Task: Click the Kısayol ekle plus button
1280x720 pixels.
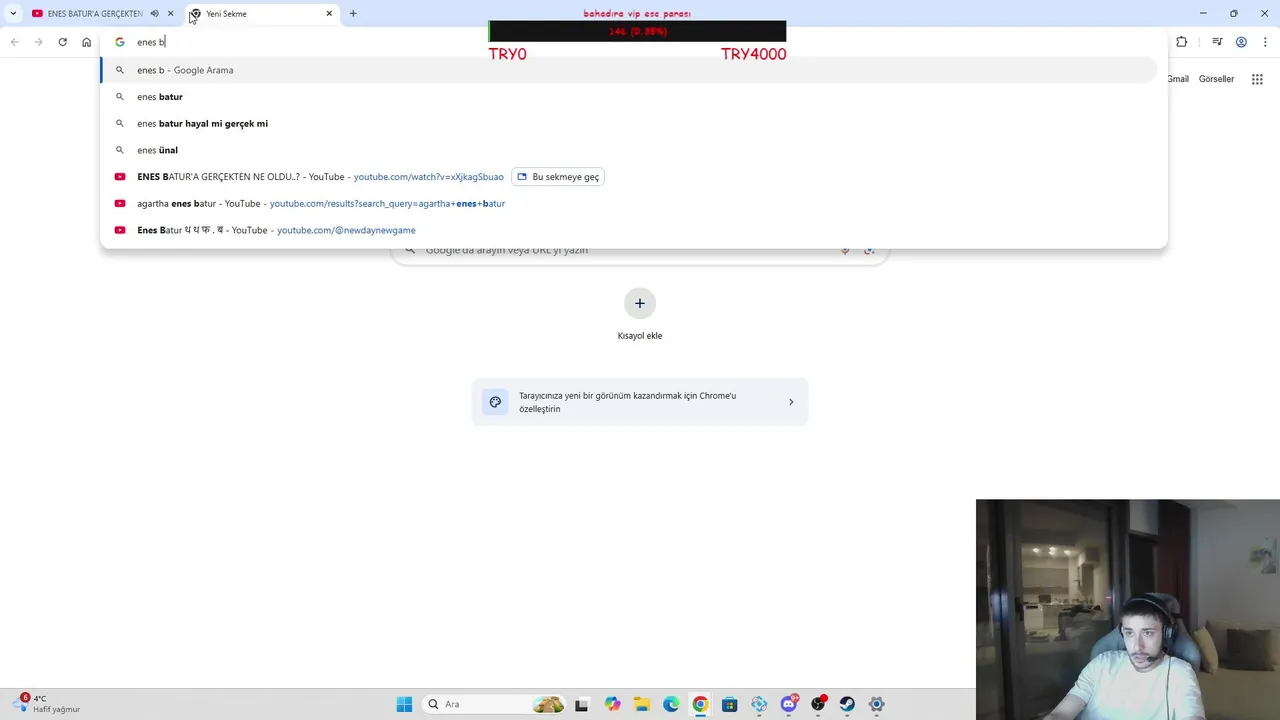Action: (x=640, y=304)
